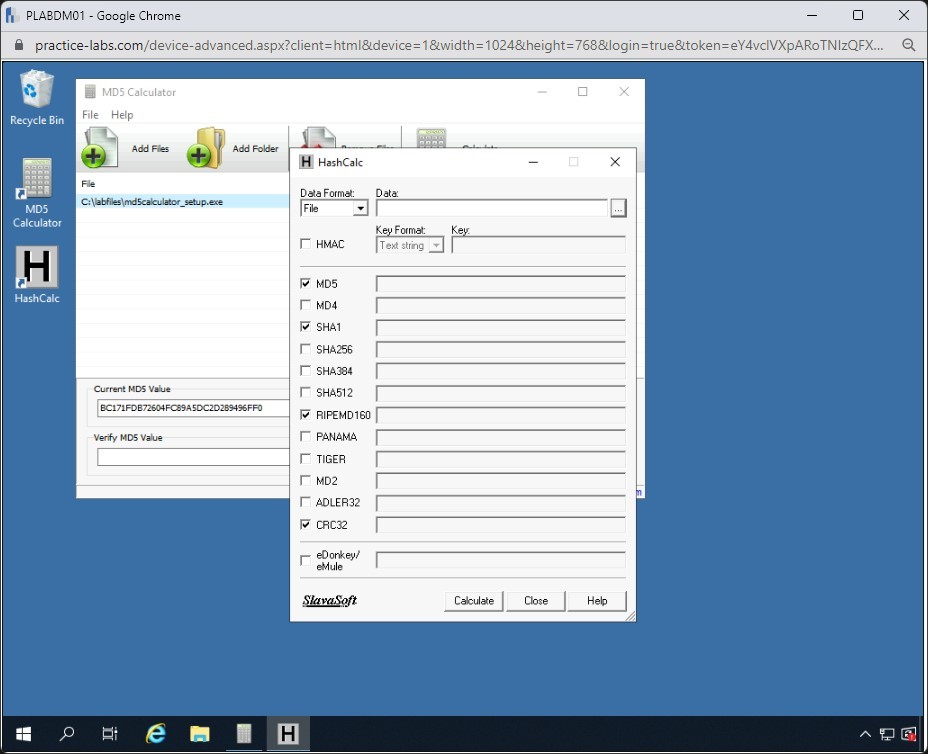The width and height of the screenshot is (928, 754).
Task: Enable the SHA256 checkbox
Action: point(306,349)
